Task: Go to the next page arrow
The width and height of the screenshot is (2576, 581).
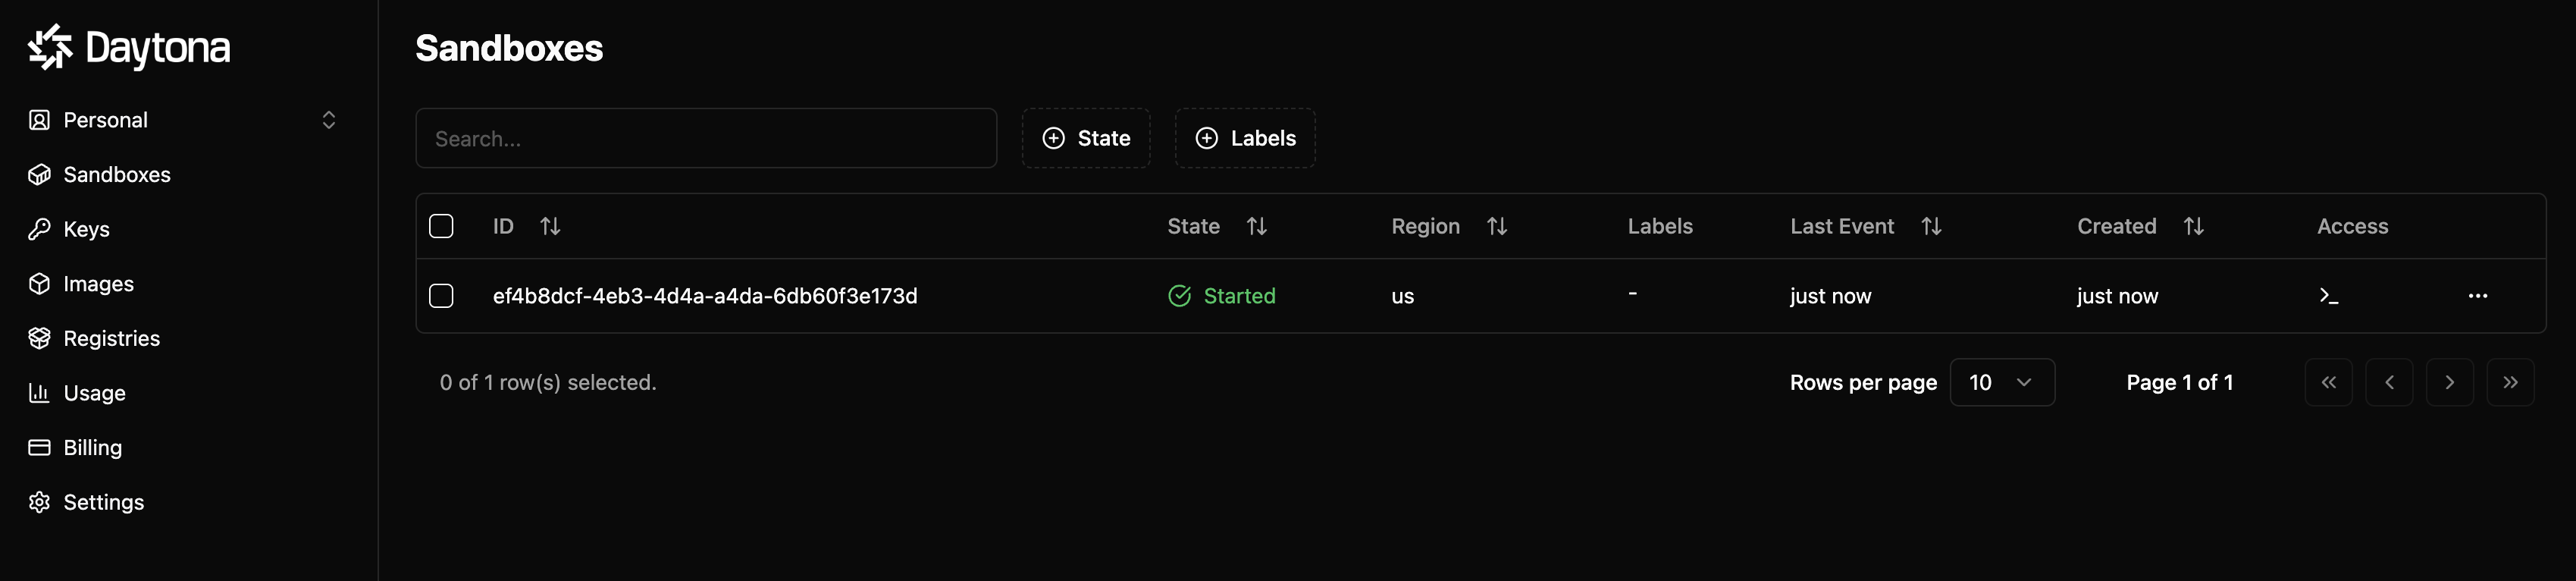Action: pyautogui.click(x=2449, y=382)
